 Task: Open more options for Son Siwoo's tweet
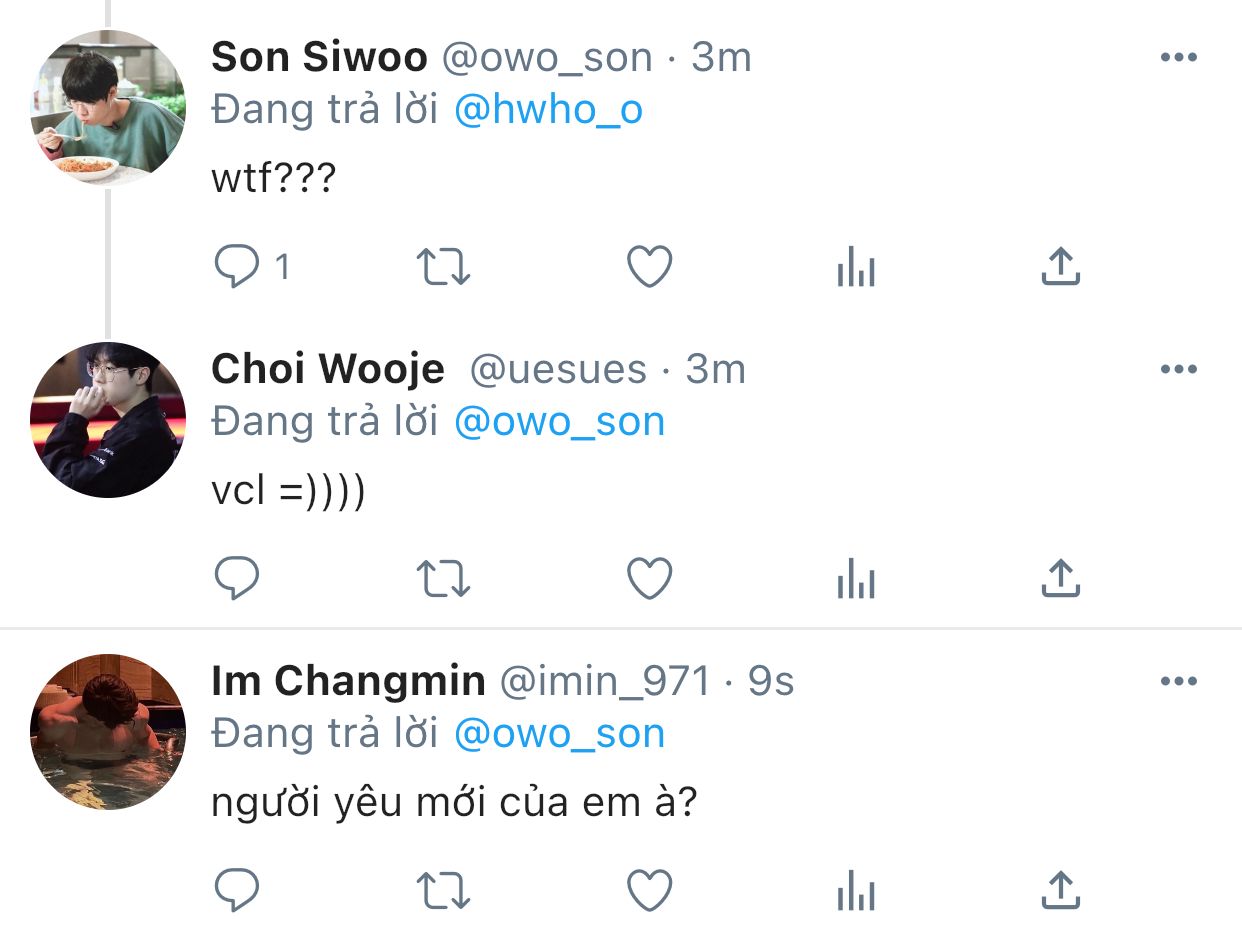pyautogui.click(x=1178, y=57)
